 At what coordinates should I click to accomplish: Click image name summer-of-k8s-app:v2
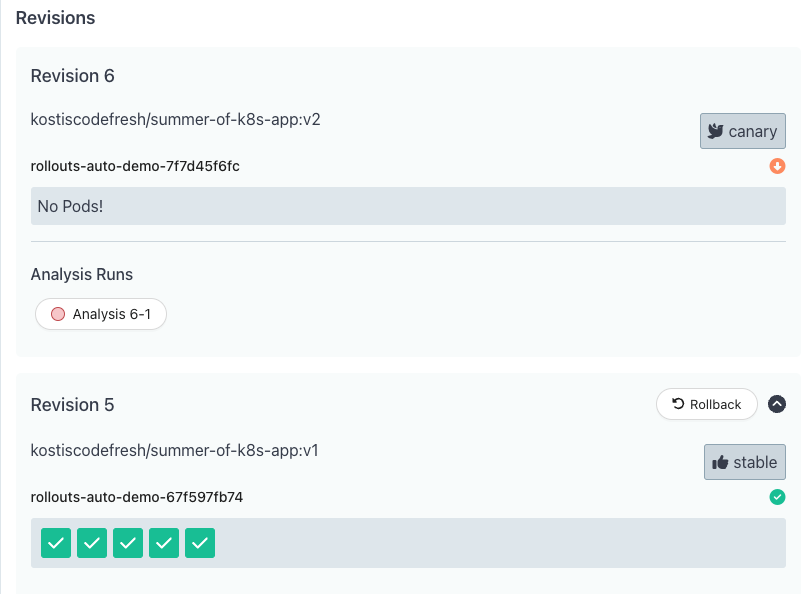click(175, 119)
